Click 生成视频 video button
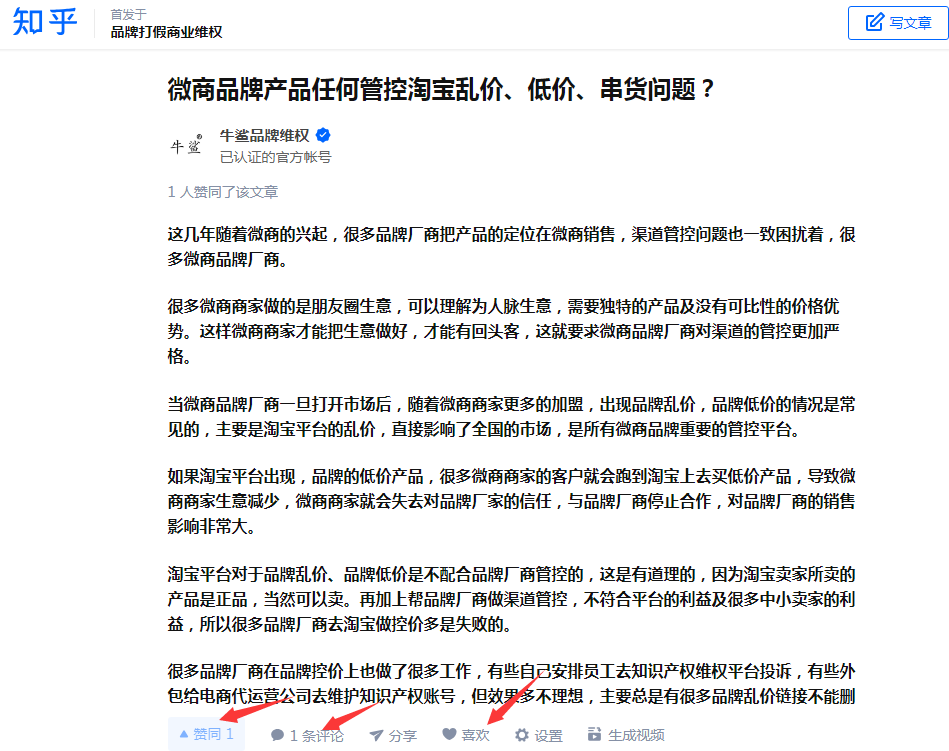949x751 pixels. point(626,735)
